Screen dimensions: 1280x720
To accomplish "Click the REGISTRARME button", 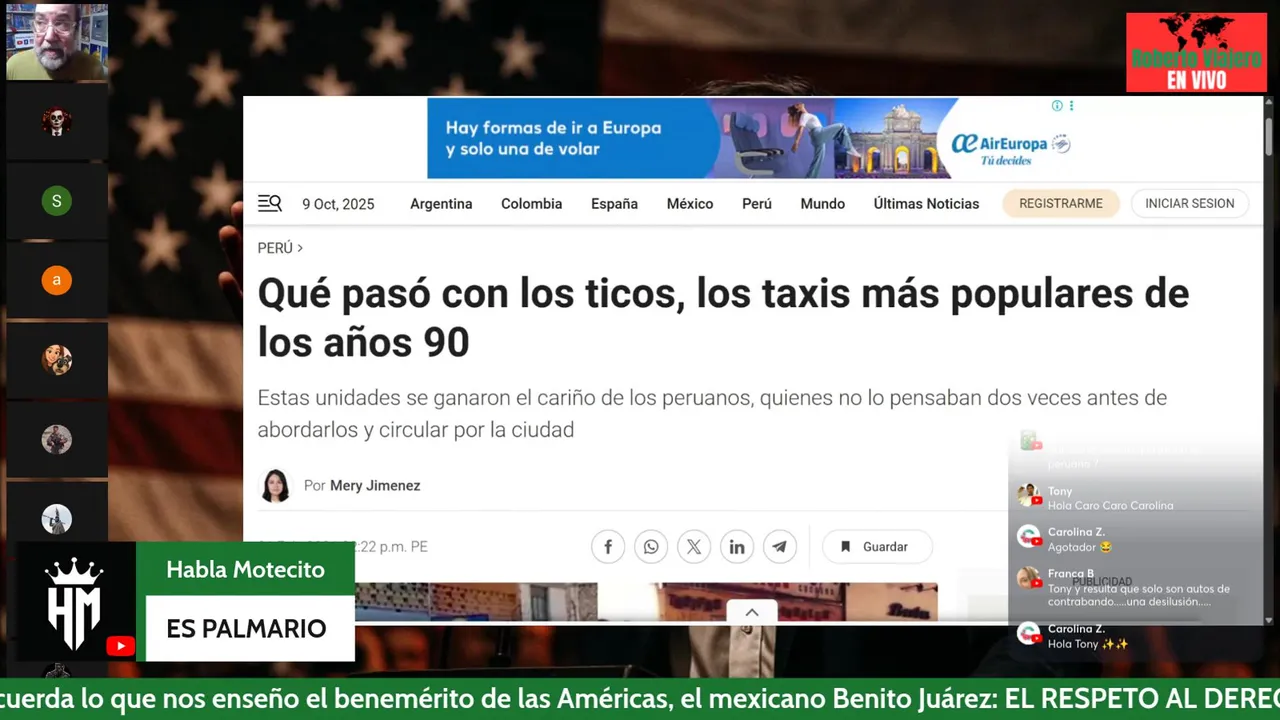I will point(1061,203).
